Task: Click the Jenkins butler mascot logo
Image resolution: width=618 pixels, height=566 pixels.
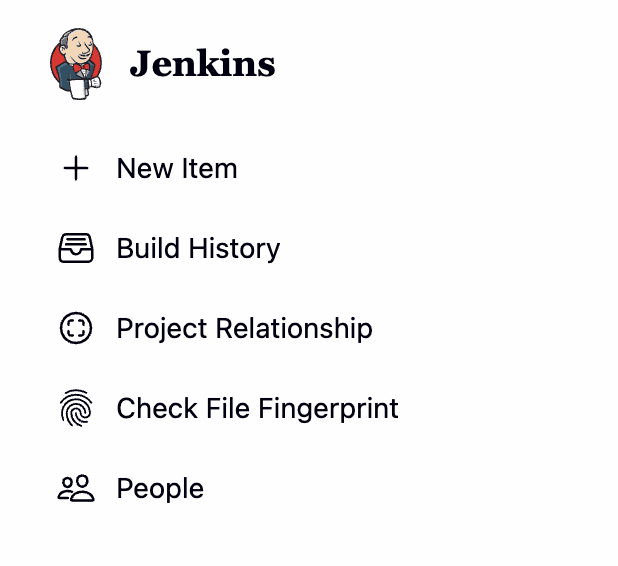Action: click(75, 65)
